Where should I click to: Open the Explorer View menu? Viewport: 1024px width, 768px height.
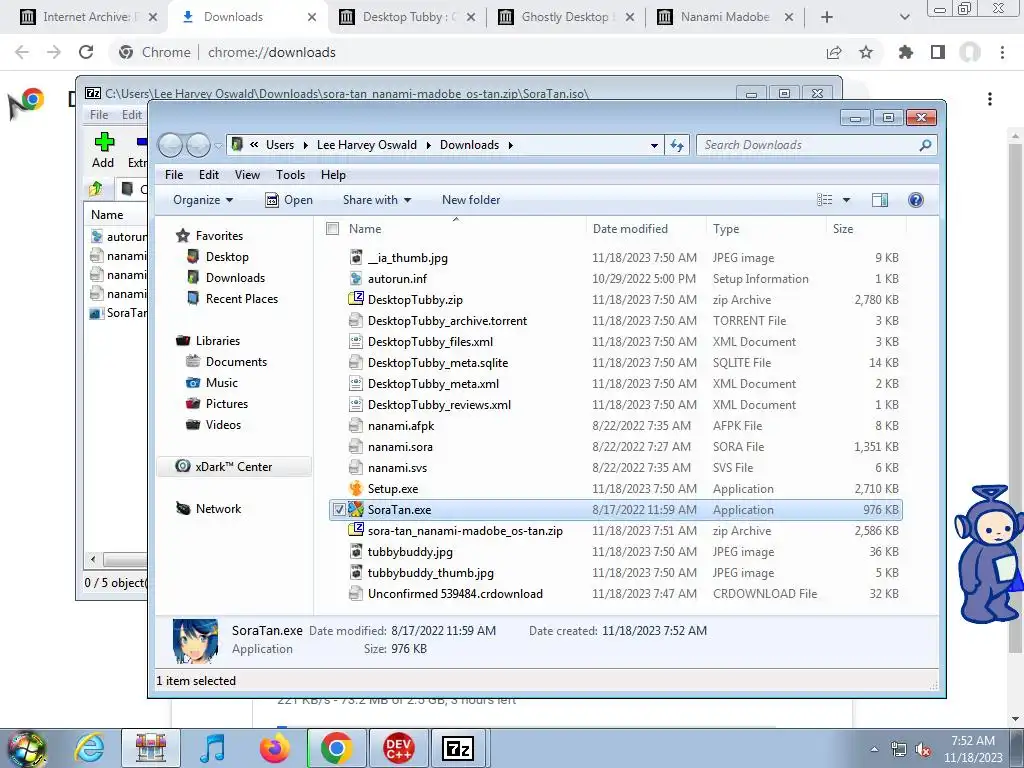coord(248,174)
